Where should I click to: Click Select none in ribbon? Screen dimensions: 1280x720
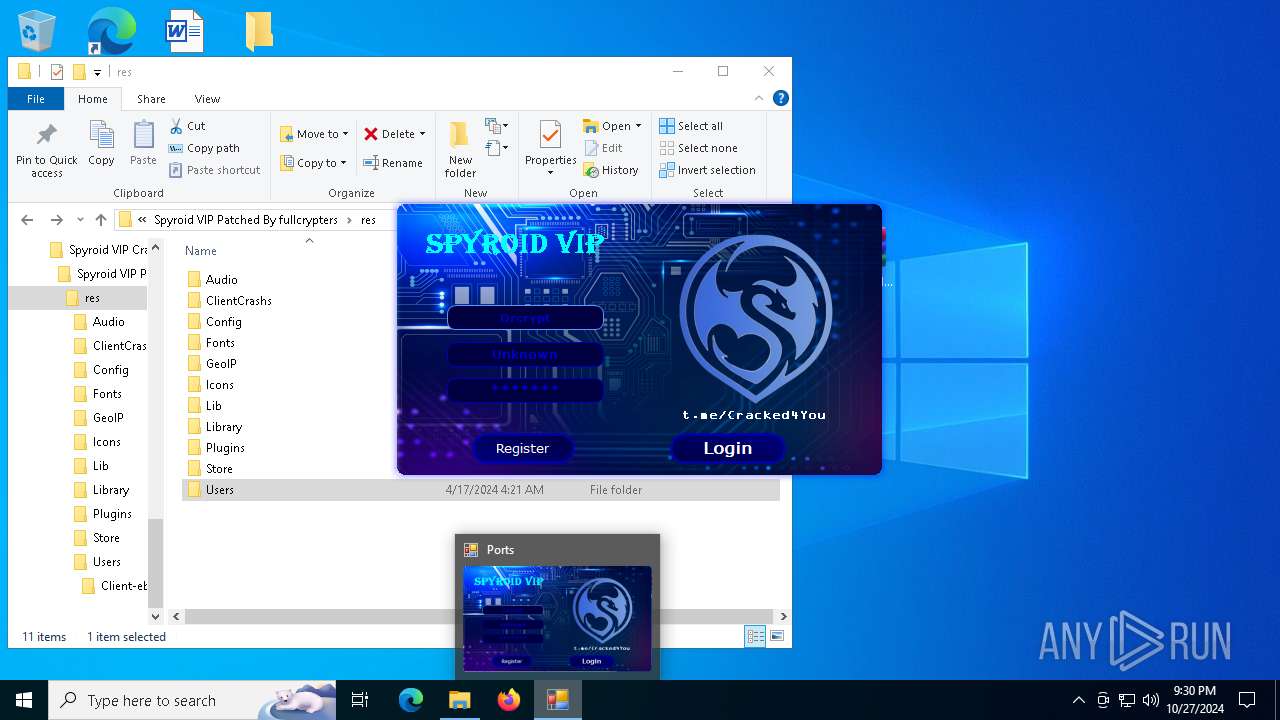pos(697,148)
